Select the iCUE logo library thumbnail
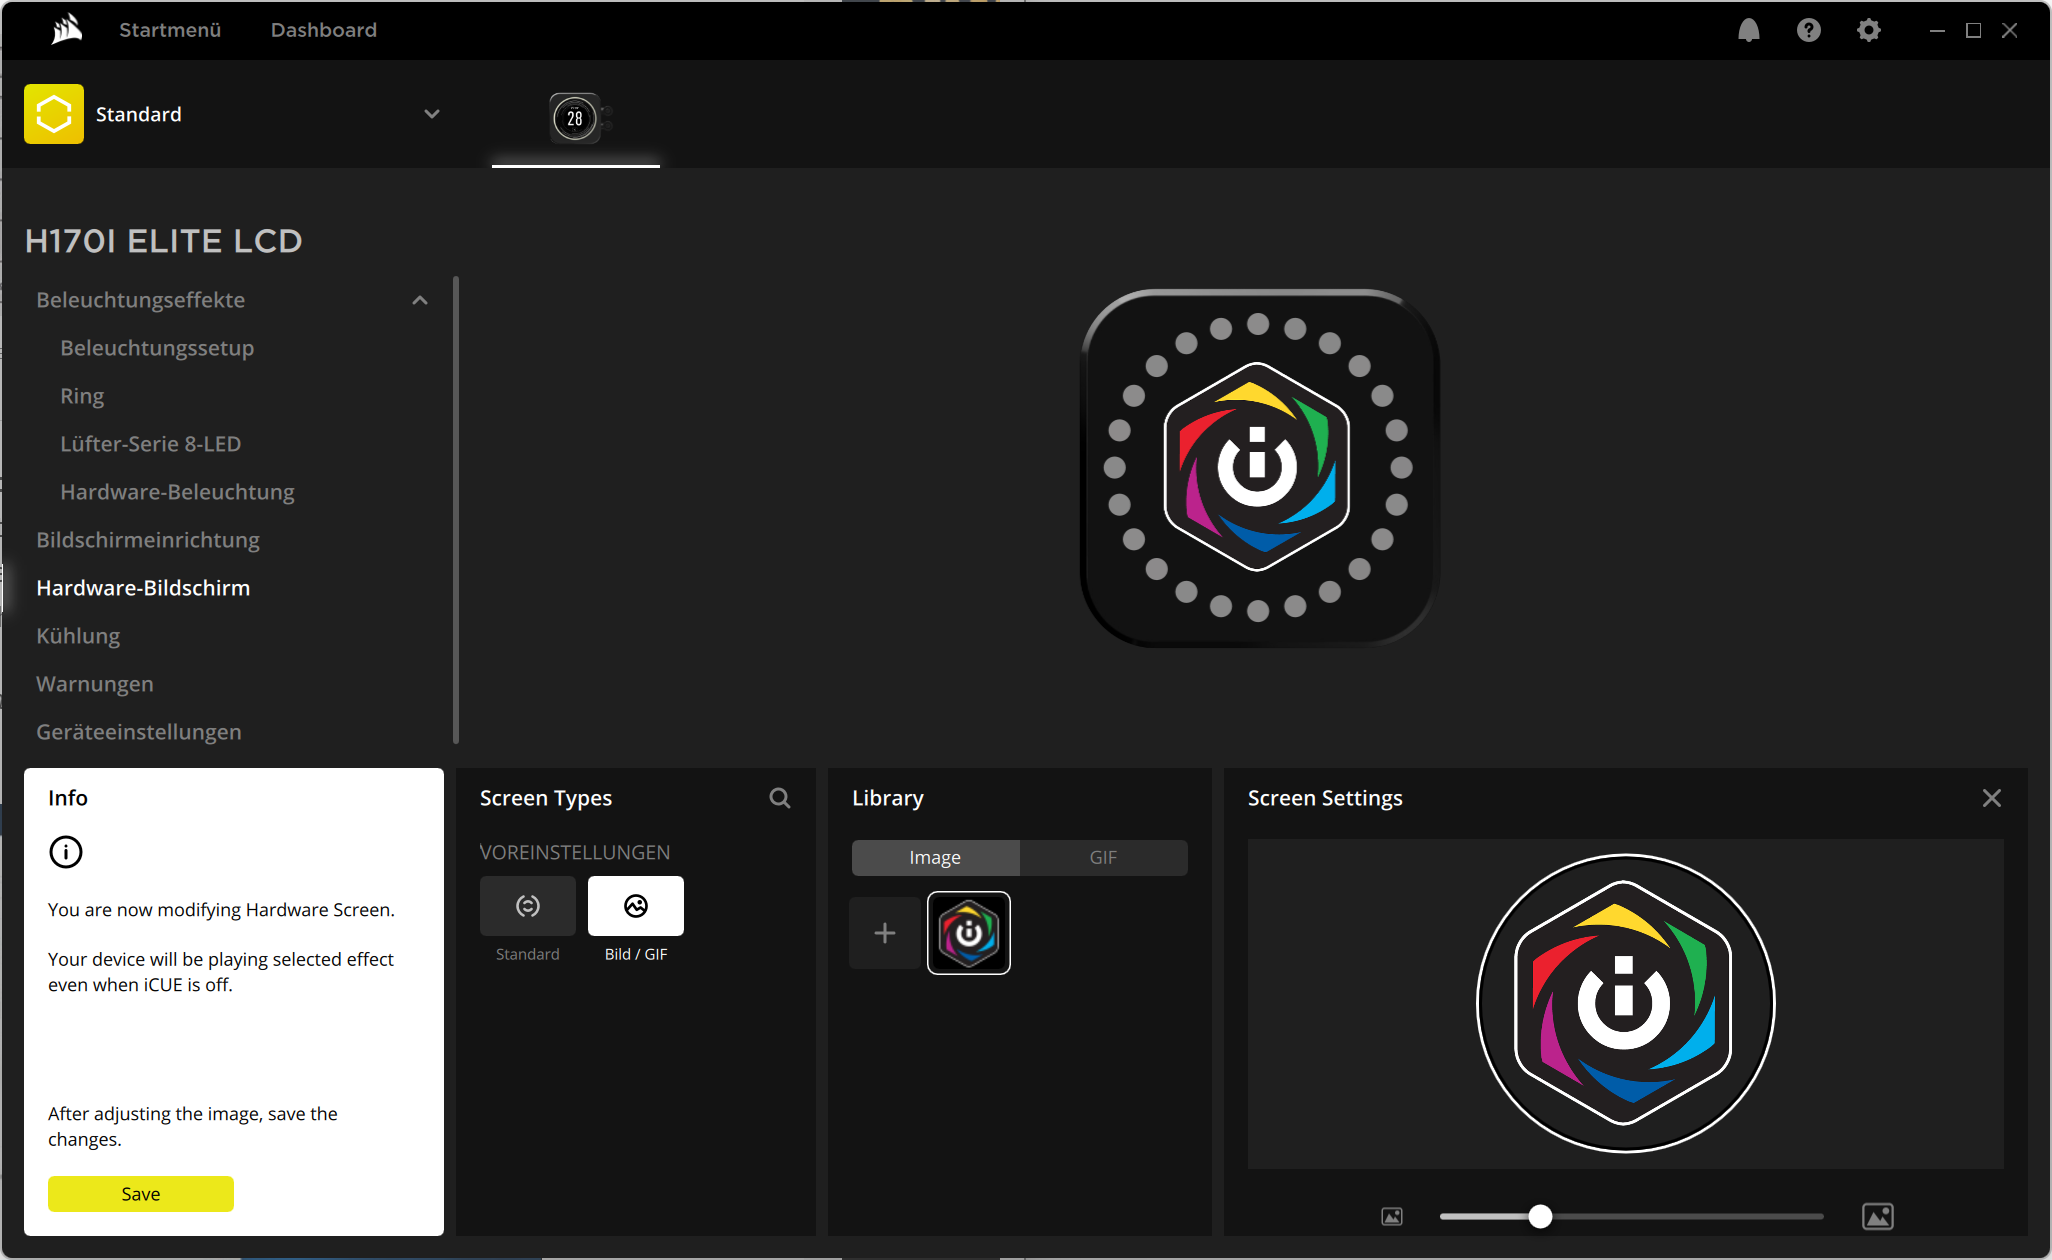The width and height of the screenshot is (2052, 1260). pos(969,933)
